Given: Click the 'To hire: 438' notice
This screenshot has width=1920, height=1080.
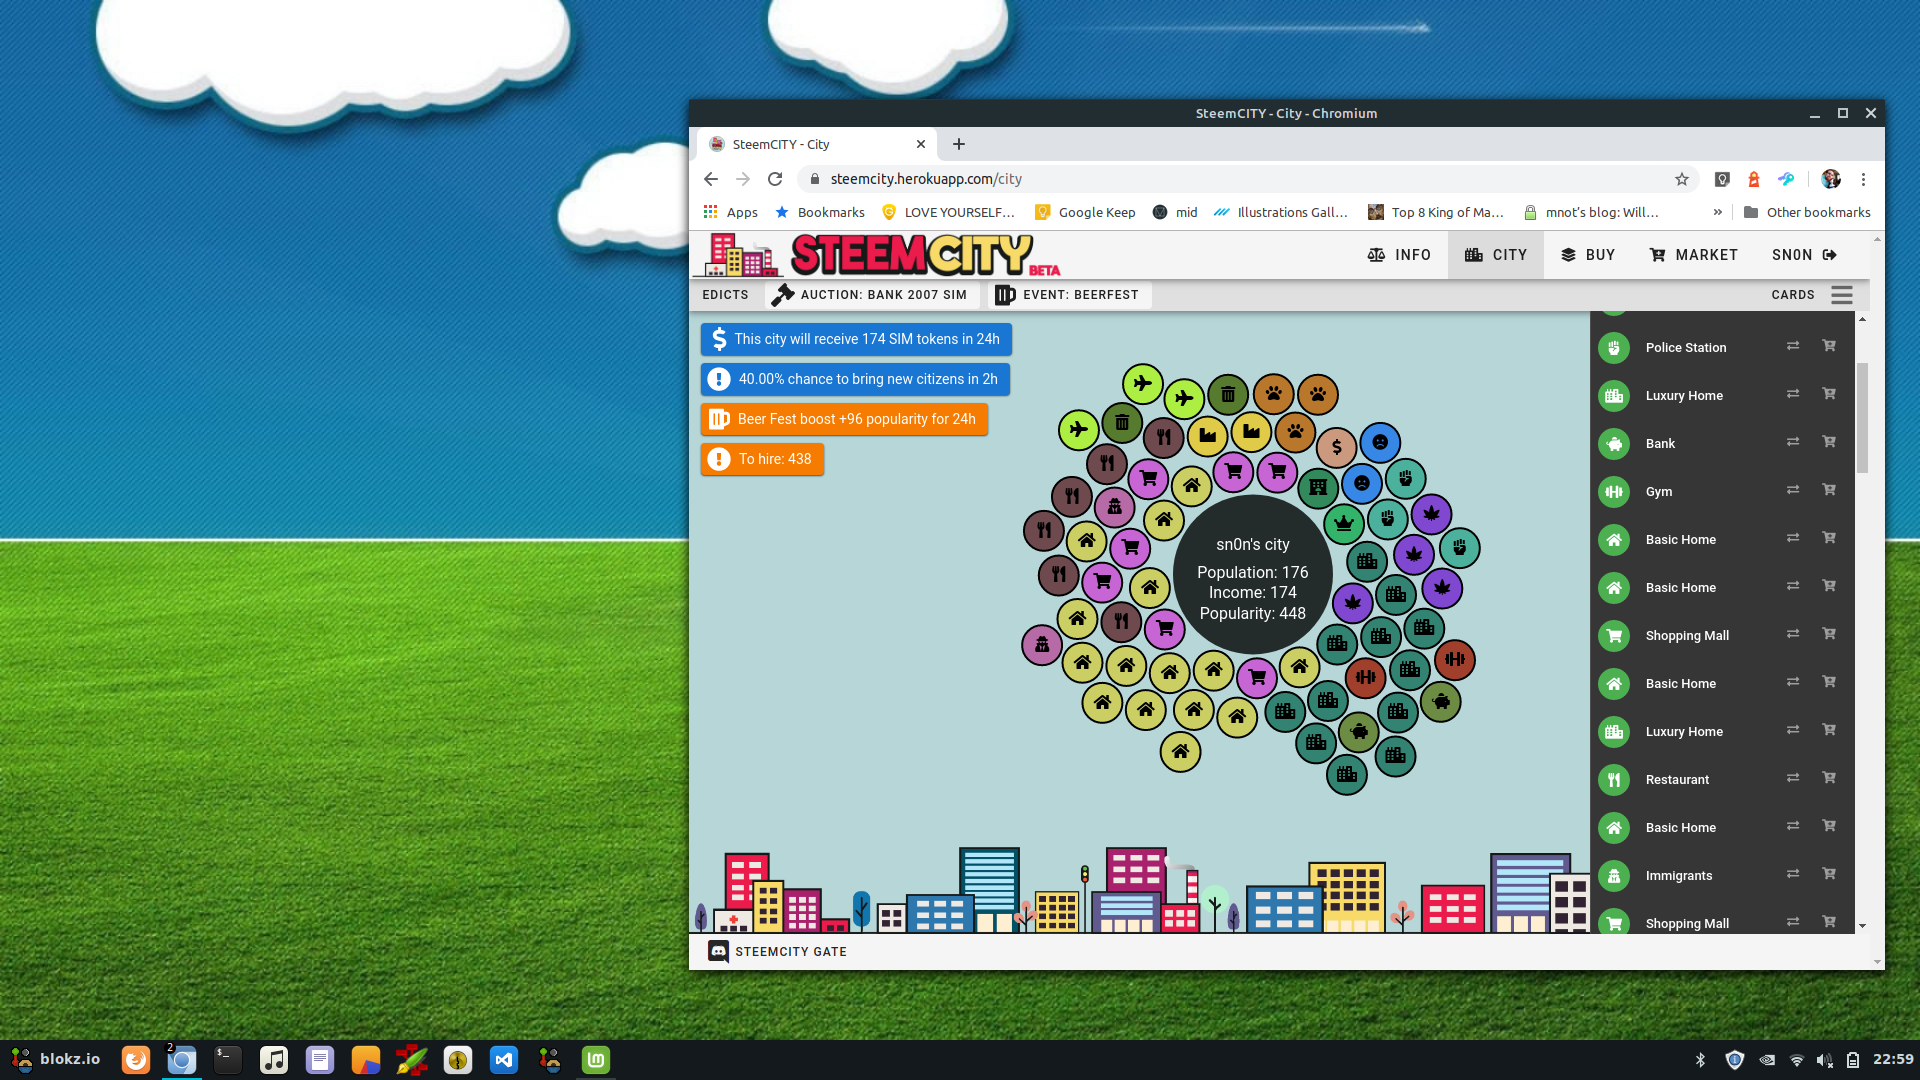Looking at the screenshot, I should point(762,459).
